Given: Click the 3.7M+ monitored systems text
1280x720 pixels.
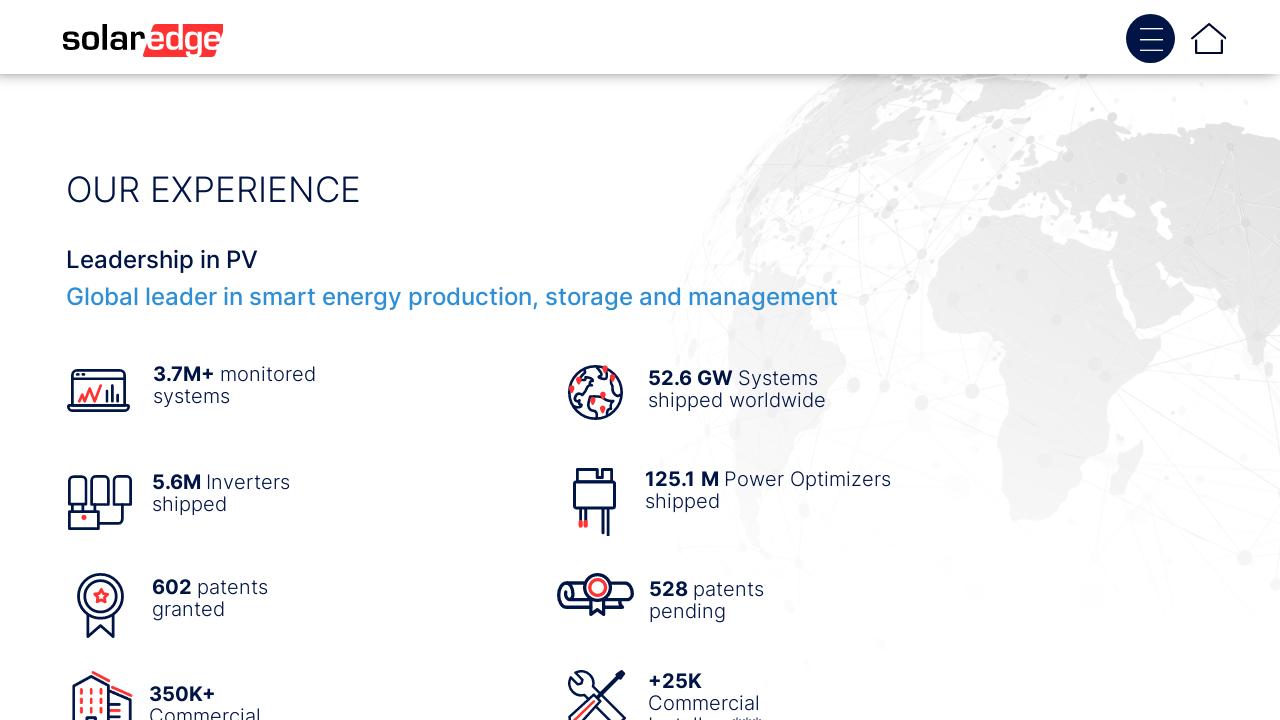Looking at the screenshot, I should pyautogui.click(x=234, y=385).
